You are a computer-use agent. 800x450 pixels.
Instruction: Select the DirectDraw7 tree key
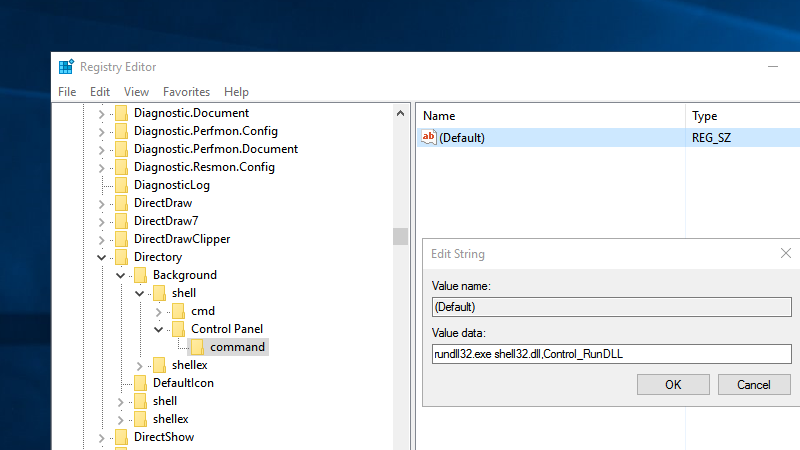(166, 221)
